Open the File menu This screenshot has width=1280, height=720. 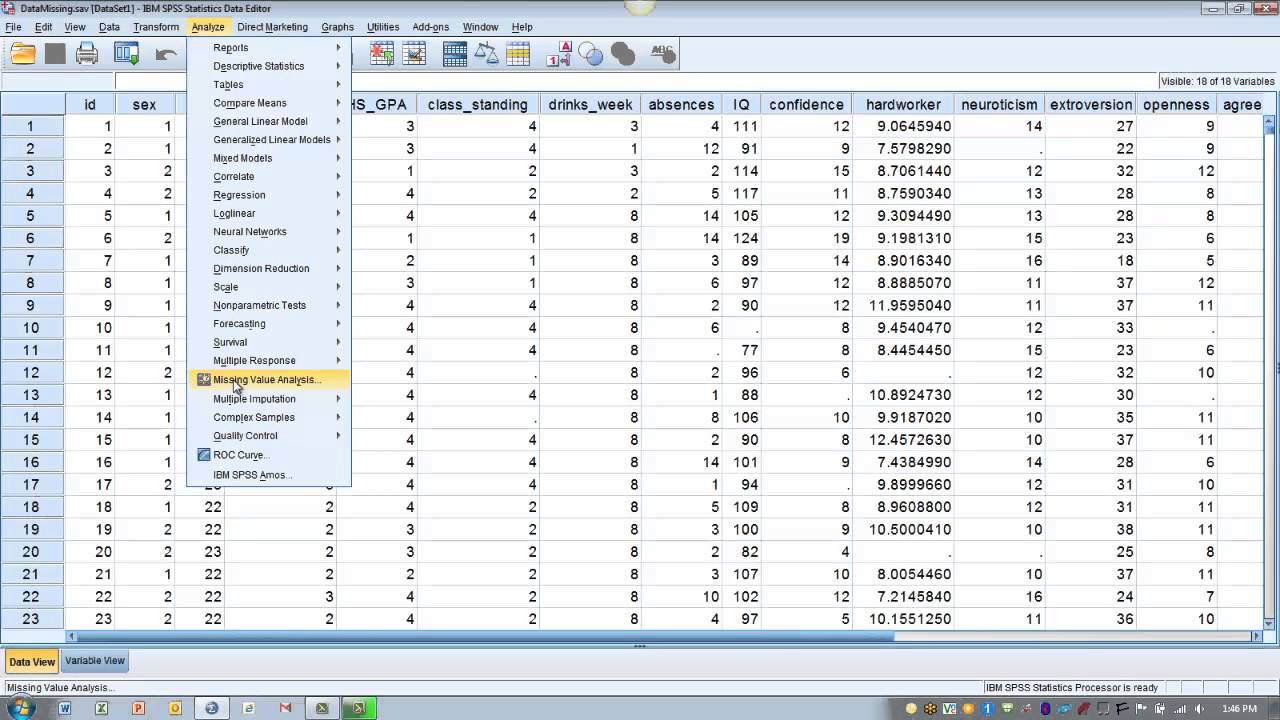13,27
